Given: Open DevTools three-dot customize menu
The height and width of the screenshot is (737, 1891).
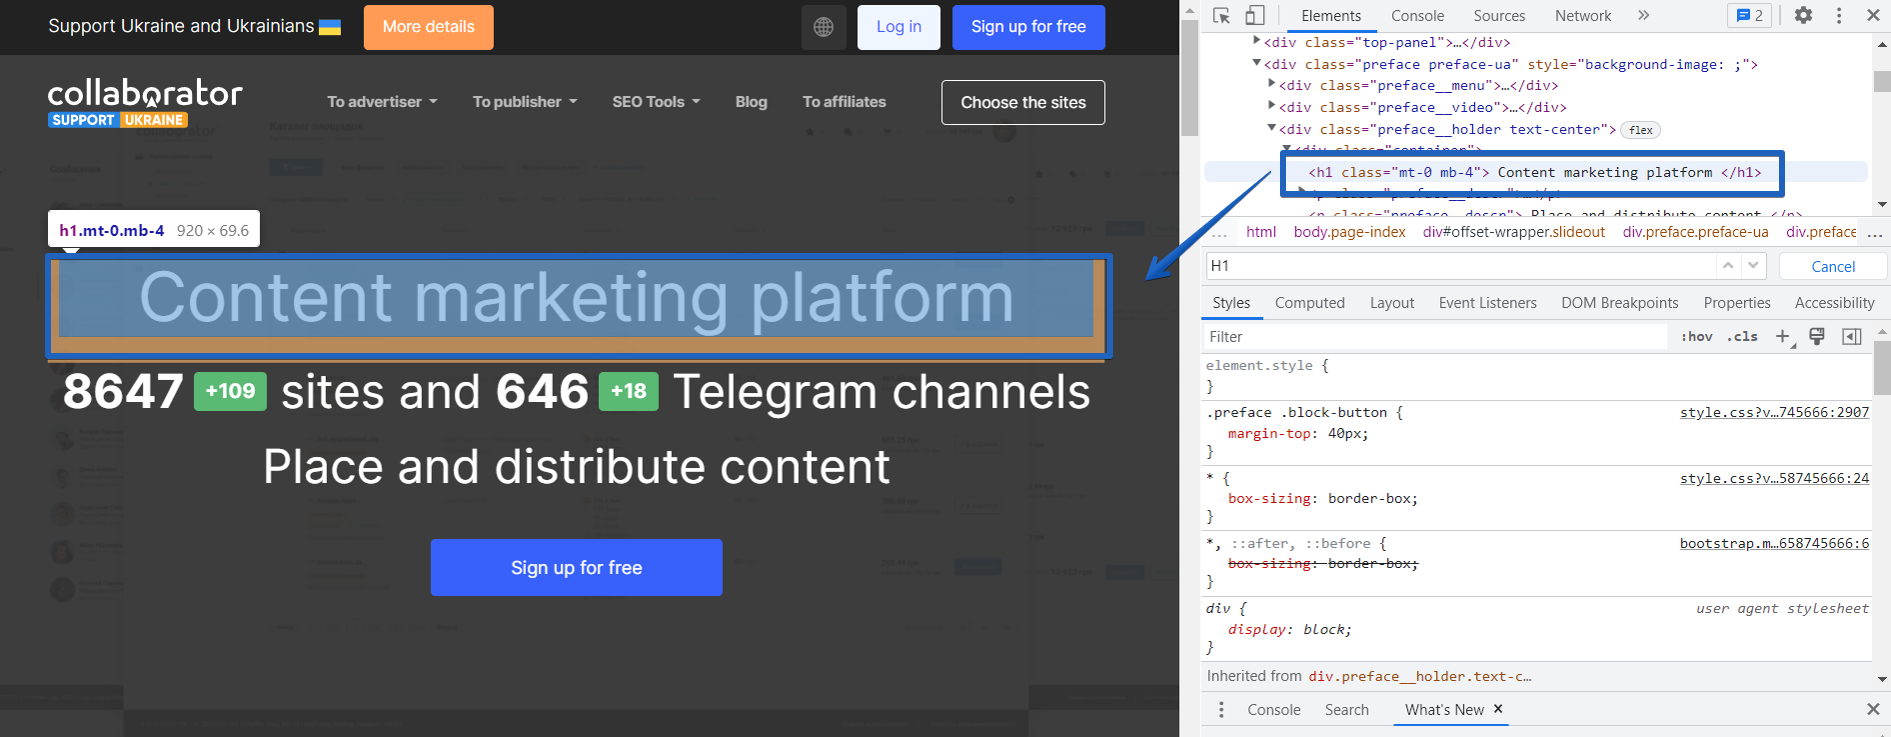Looking at the screenshot, I should 1838,15.
